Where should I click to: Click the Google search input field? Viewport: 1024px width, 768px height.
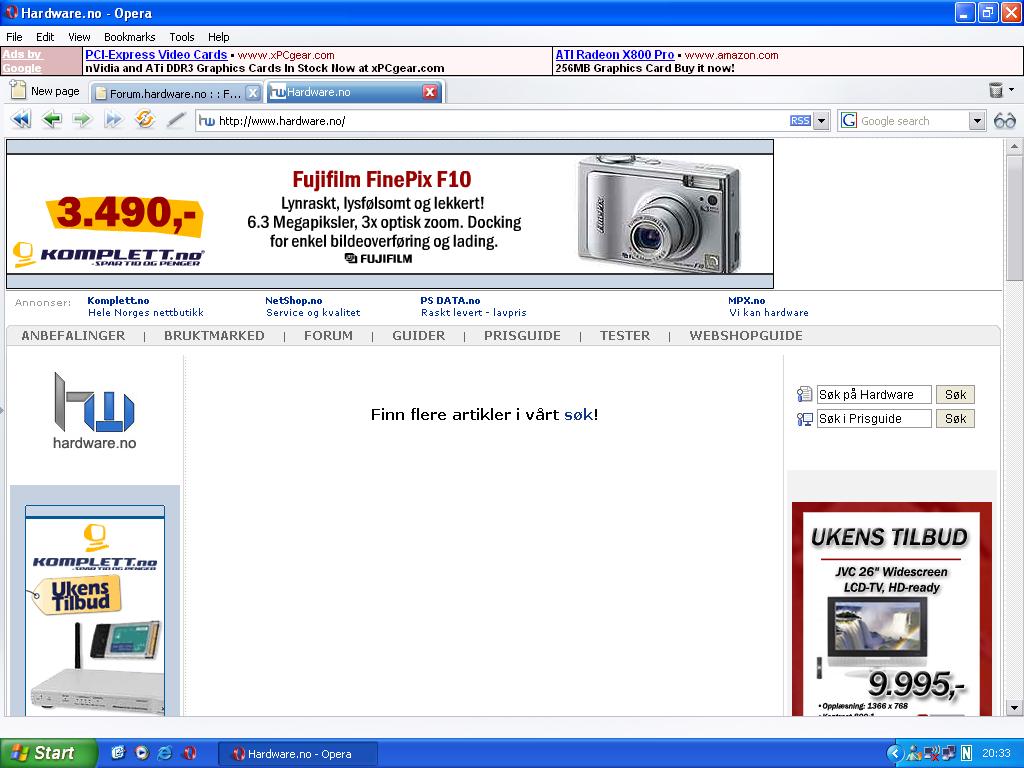point(912,121)
